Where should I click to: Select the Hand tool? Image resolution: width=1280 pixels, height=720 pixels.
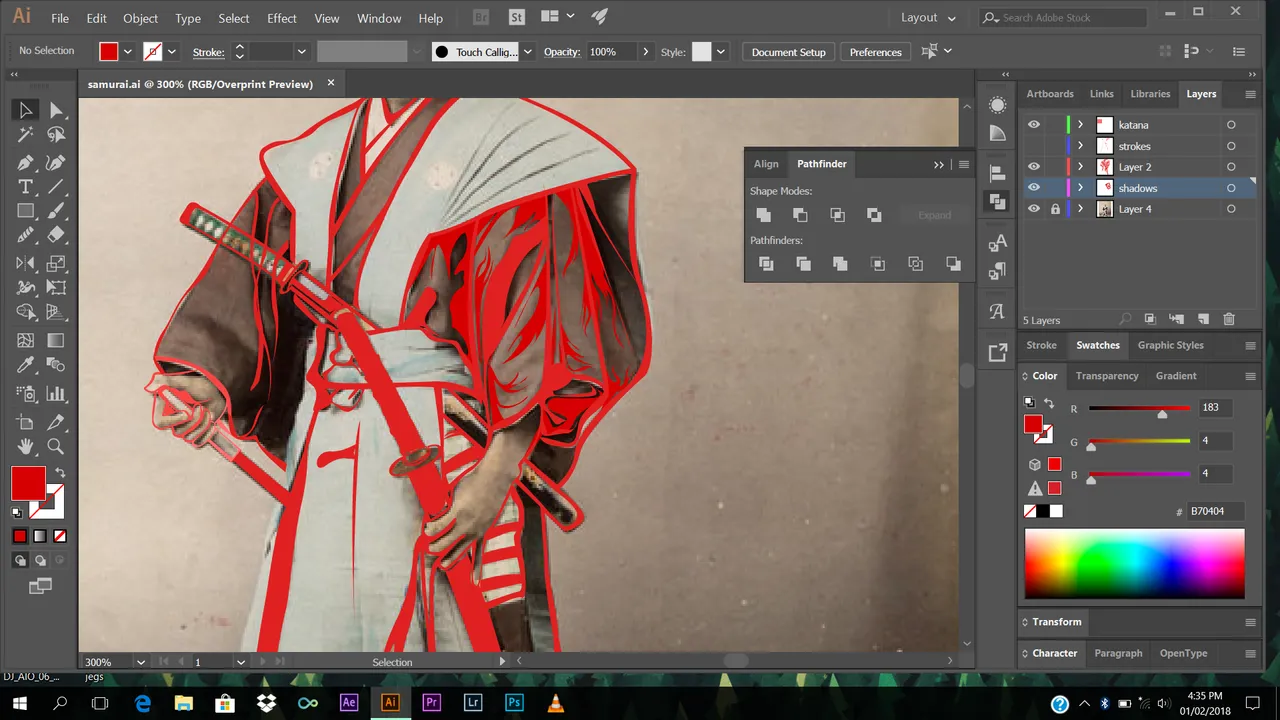[x=26, y=447]
